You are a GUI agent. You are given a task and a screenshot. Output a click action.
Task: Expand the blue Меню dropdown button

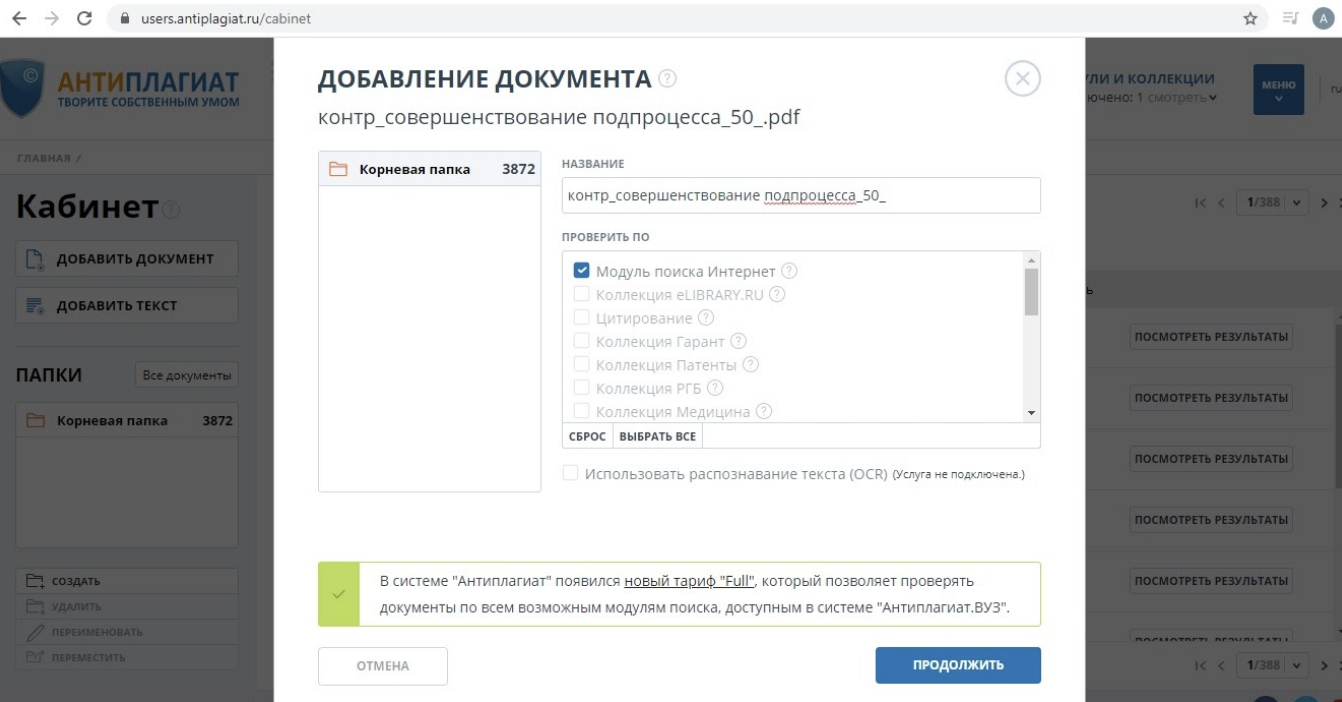(1278, 91)
